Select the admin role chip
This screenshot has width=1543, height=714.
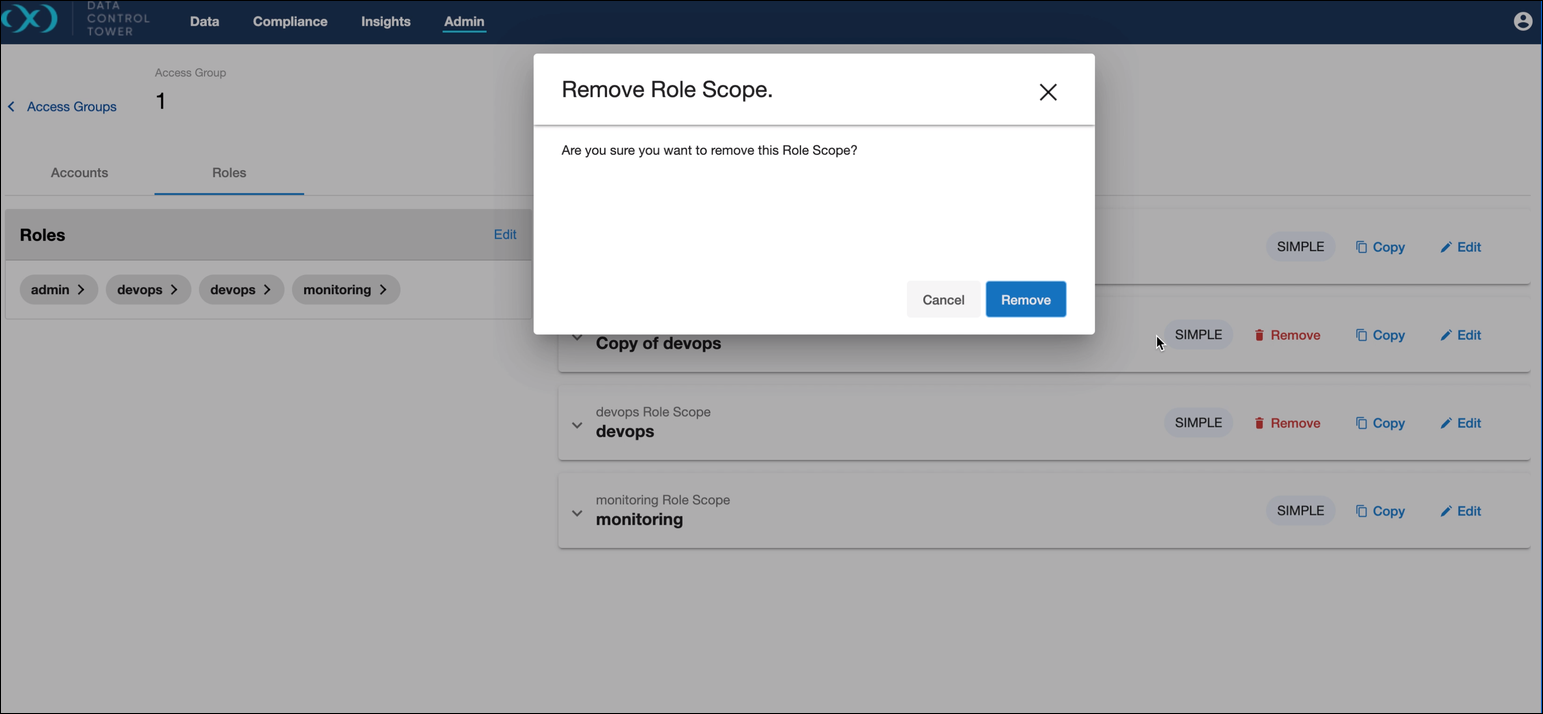tap(58, 290)
